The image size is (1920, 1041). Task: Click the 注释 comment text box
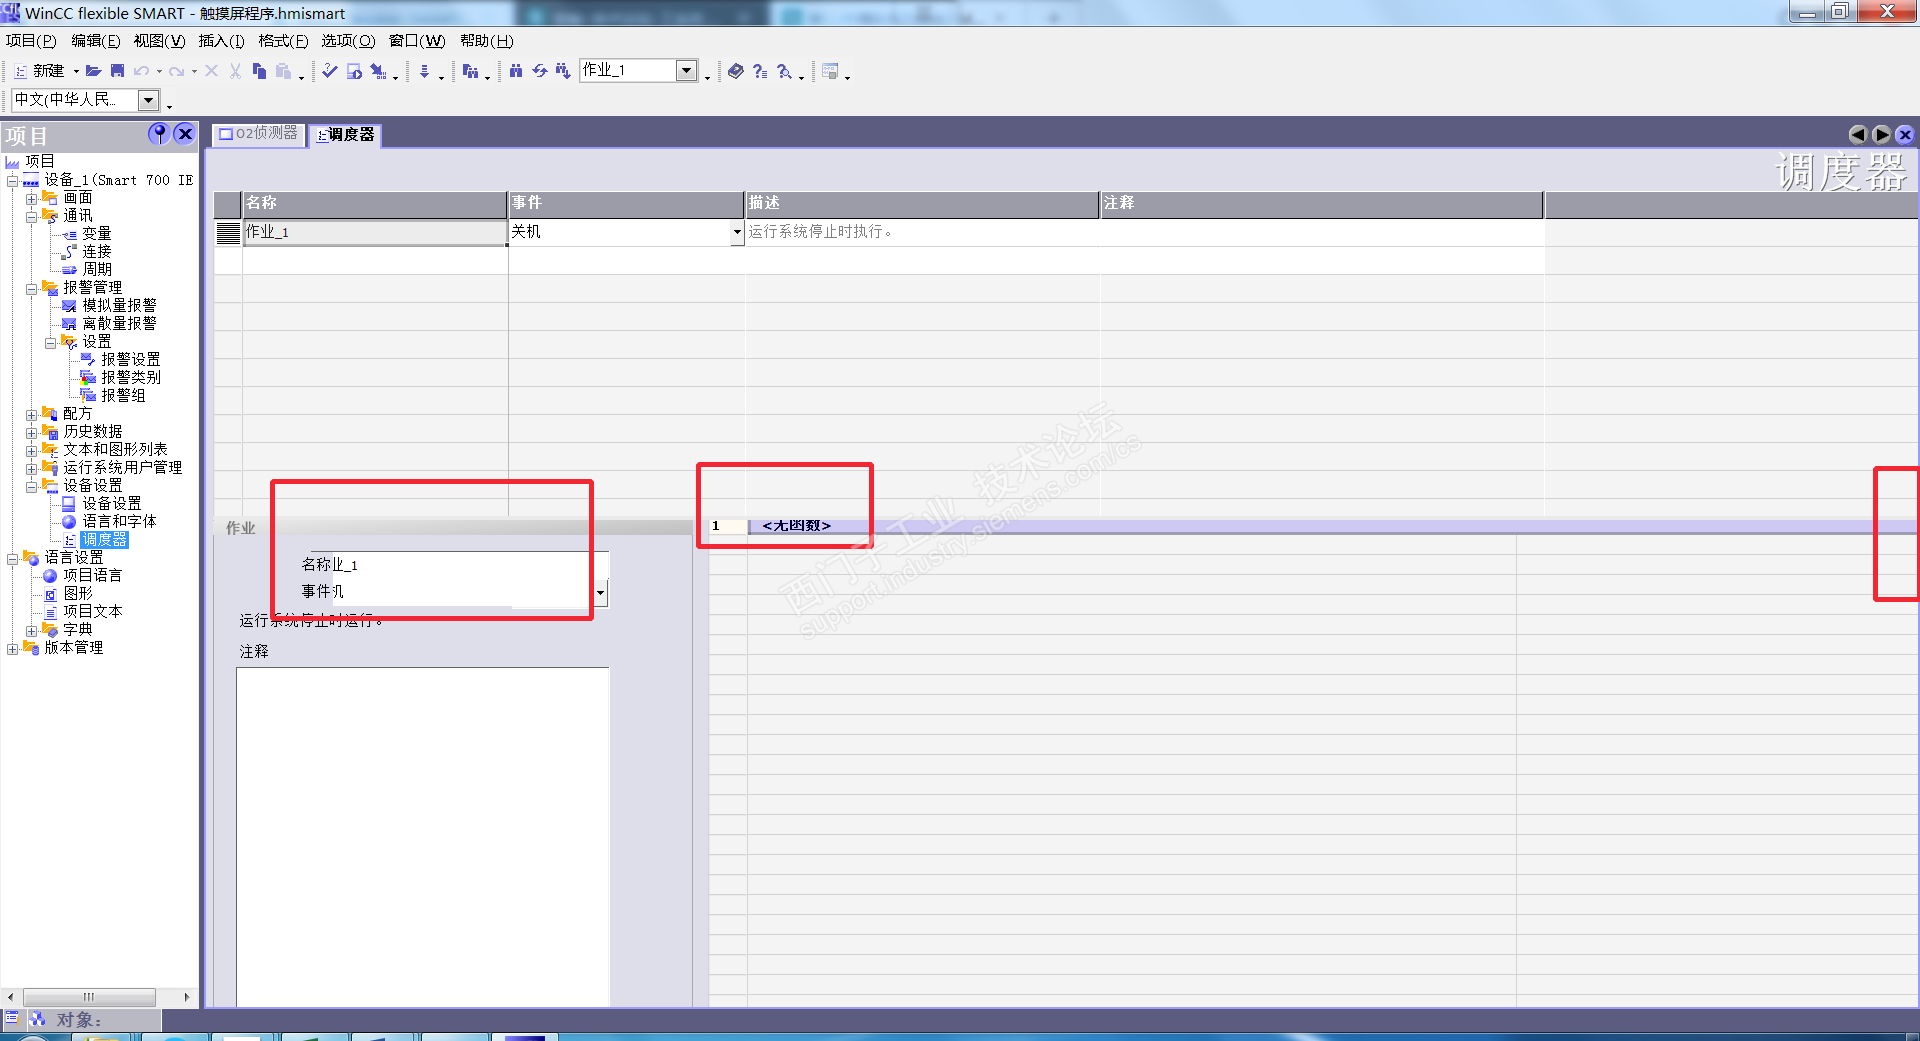423,837
